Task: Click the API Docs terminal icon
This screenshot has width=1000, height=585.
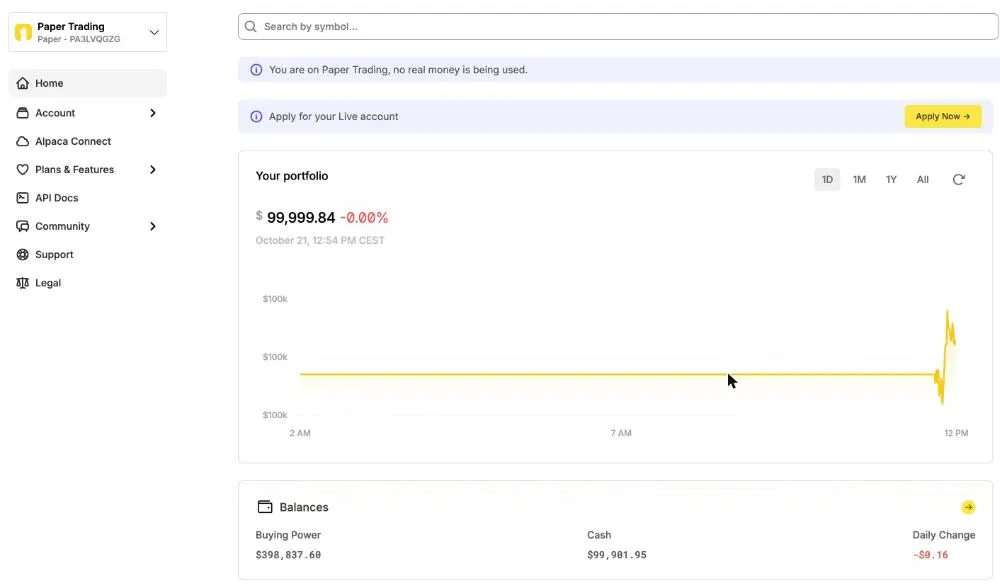Action: (x=22, y=198)
